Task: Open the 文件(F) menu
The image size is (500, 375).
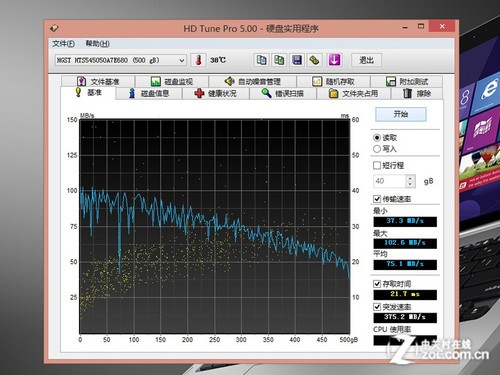Action: (63, 44)
